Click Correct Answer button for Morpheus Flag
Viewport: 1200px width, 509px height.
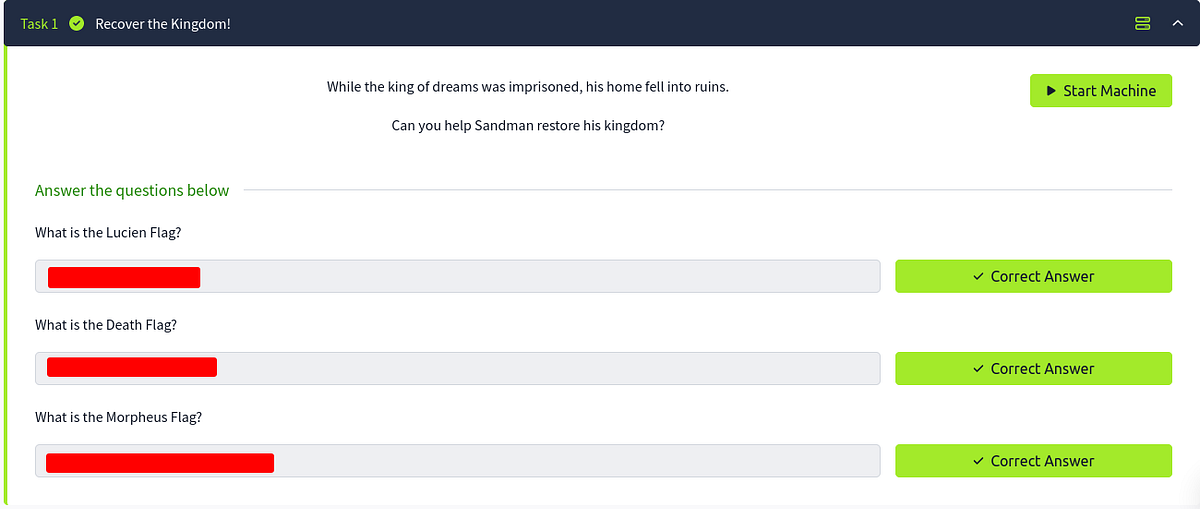click(1033, 460)
